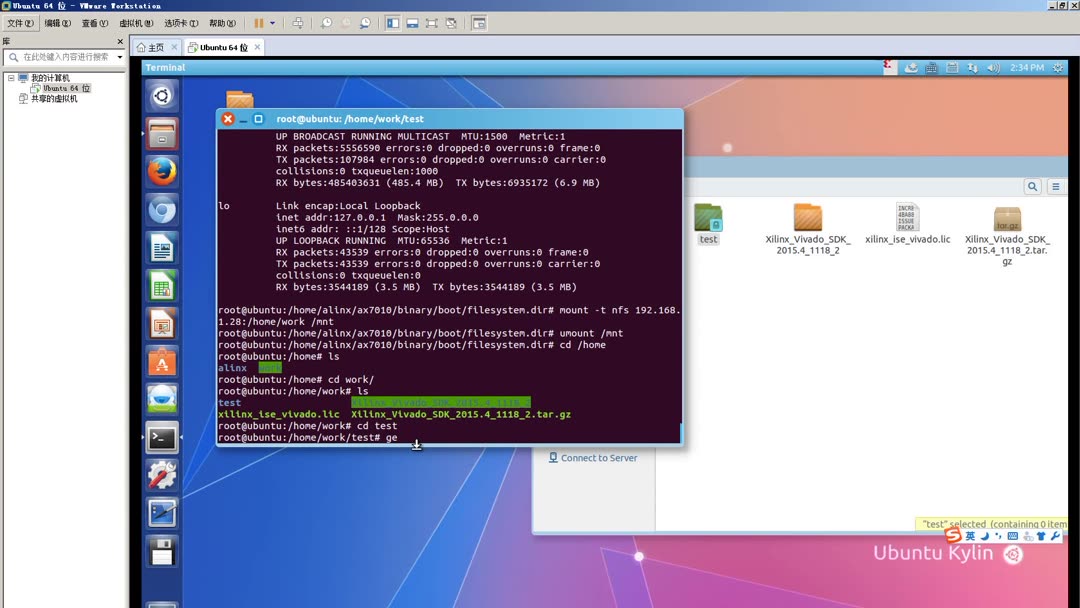Click the Connect to Server link
This screenshot has width=1080, height=608.
593,458
